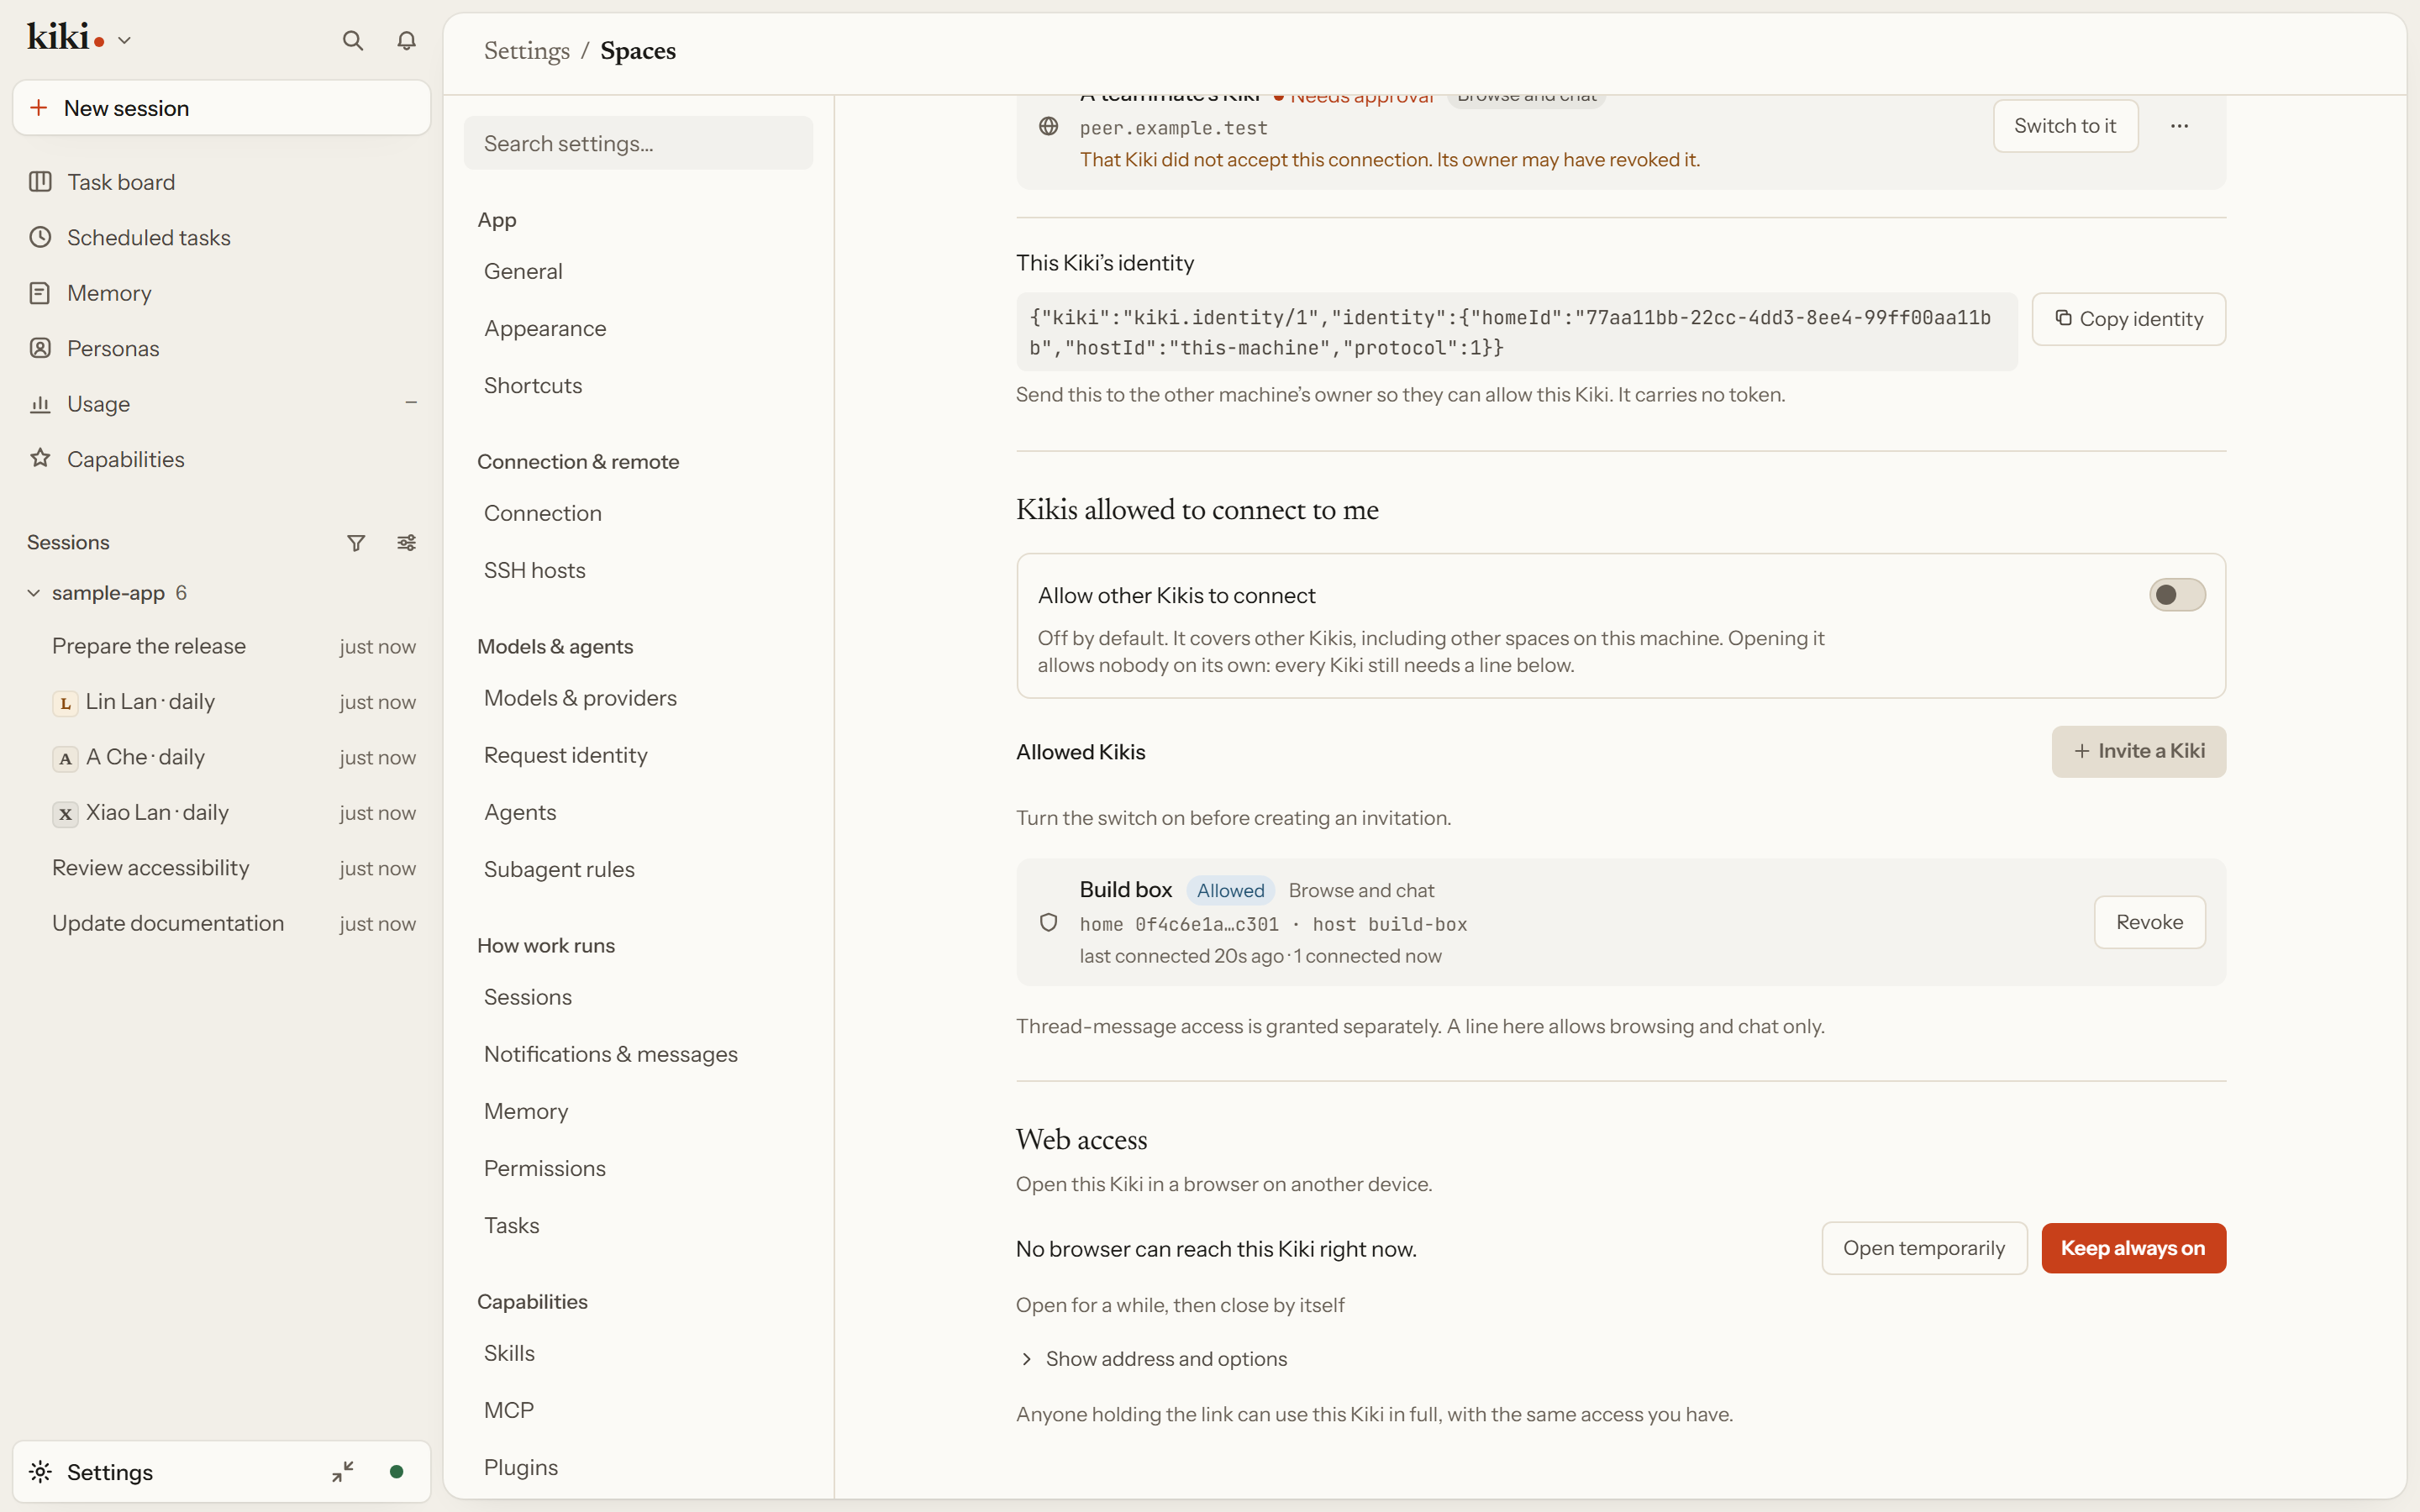Open Capabilities star icon in sidebar
This screenshot has height=1512, width=2420.
(40, 459)
